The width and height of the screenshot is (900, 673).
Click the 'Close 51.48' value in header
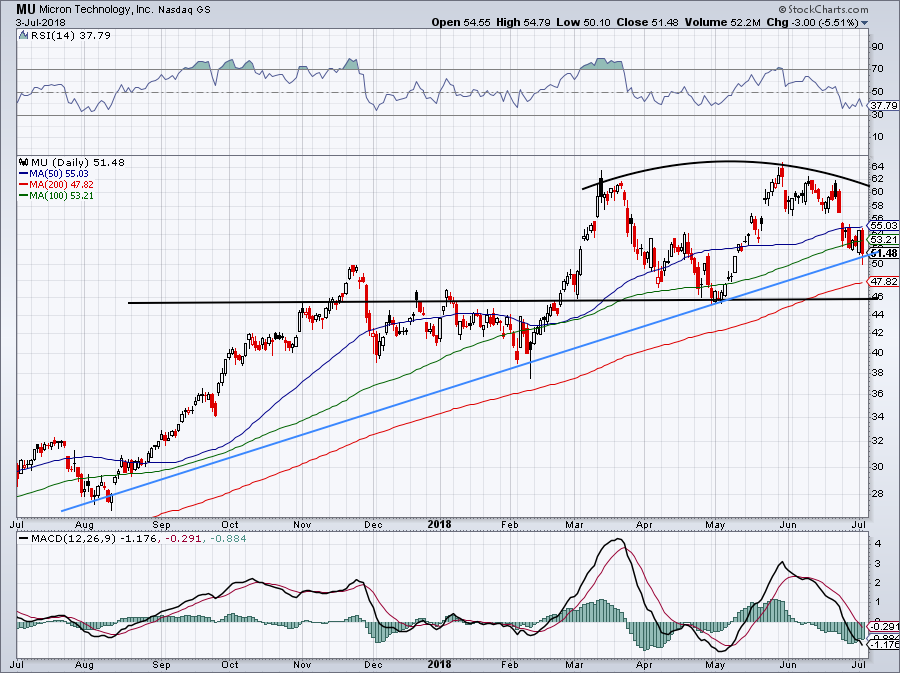tap(647, 23)
